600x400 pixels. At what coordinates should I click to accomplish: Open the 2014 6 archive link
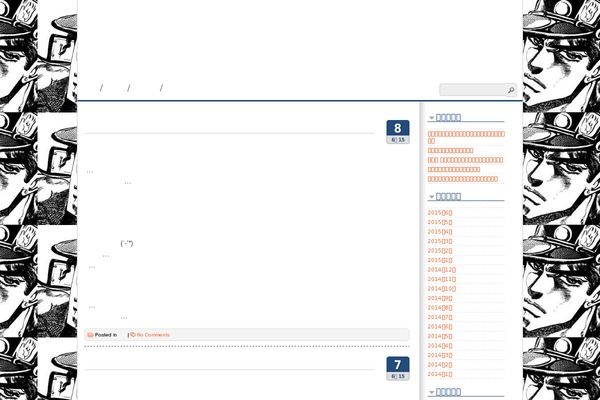[440, 327]
